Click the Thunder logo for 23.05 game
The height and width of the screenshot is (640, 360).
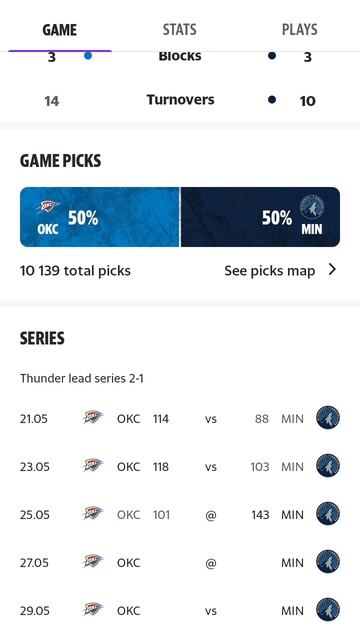tap(93, 465)
